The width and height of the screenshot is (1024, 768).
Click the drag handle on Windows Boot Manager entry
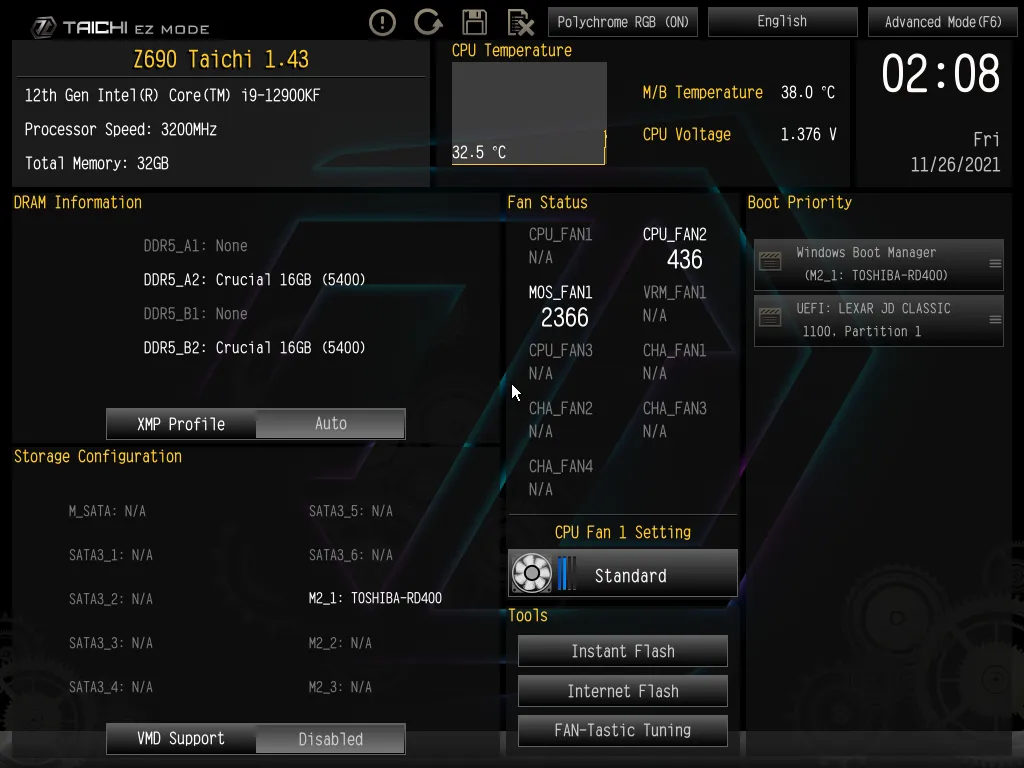click(x=995, y=263)
